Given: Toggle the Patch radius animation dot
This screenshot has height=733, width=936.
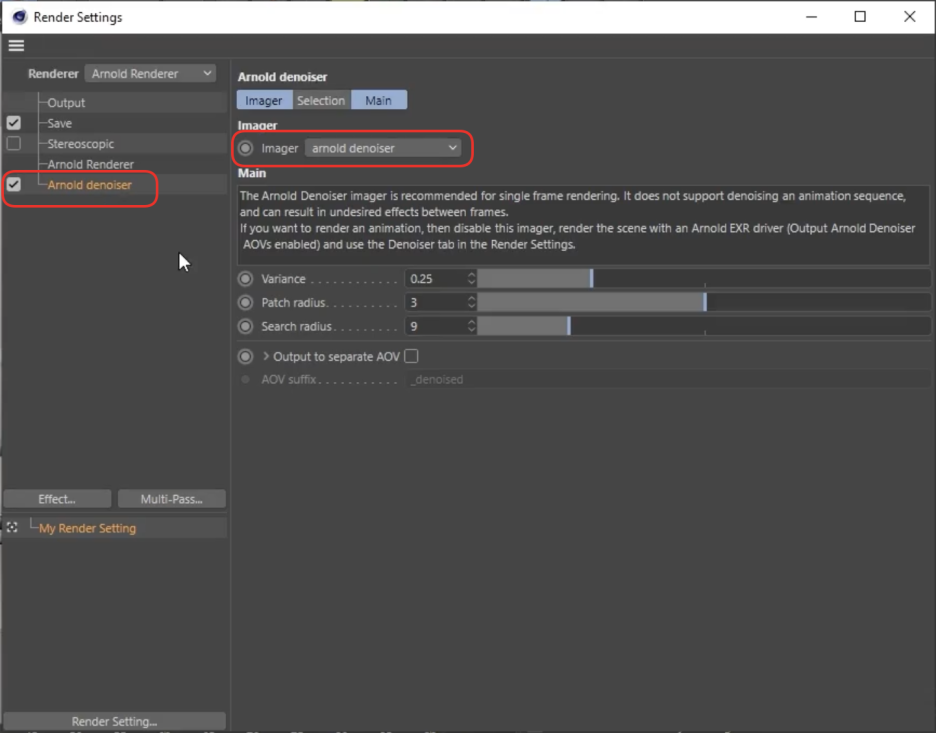Looking at the screenshot, I should coord(245,303).
